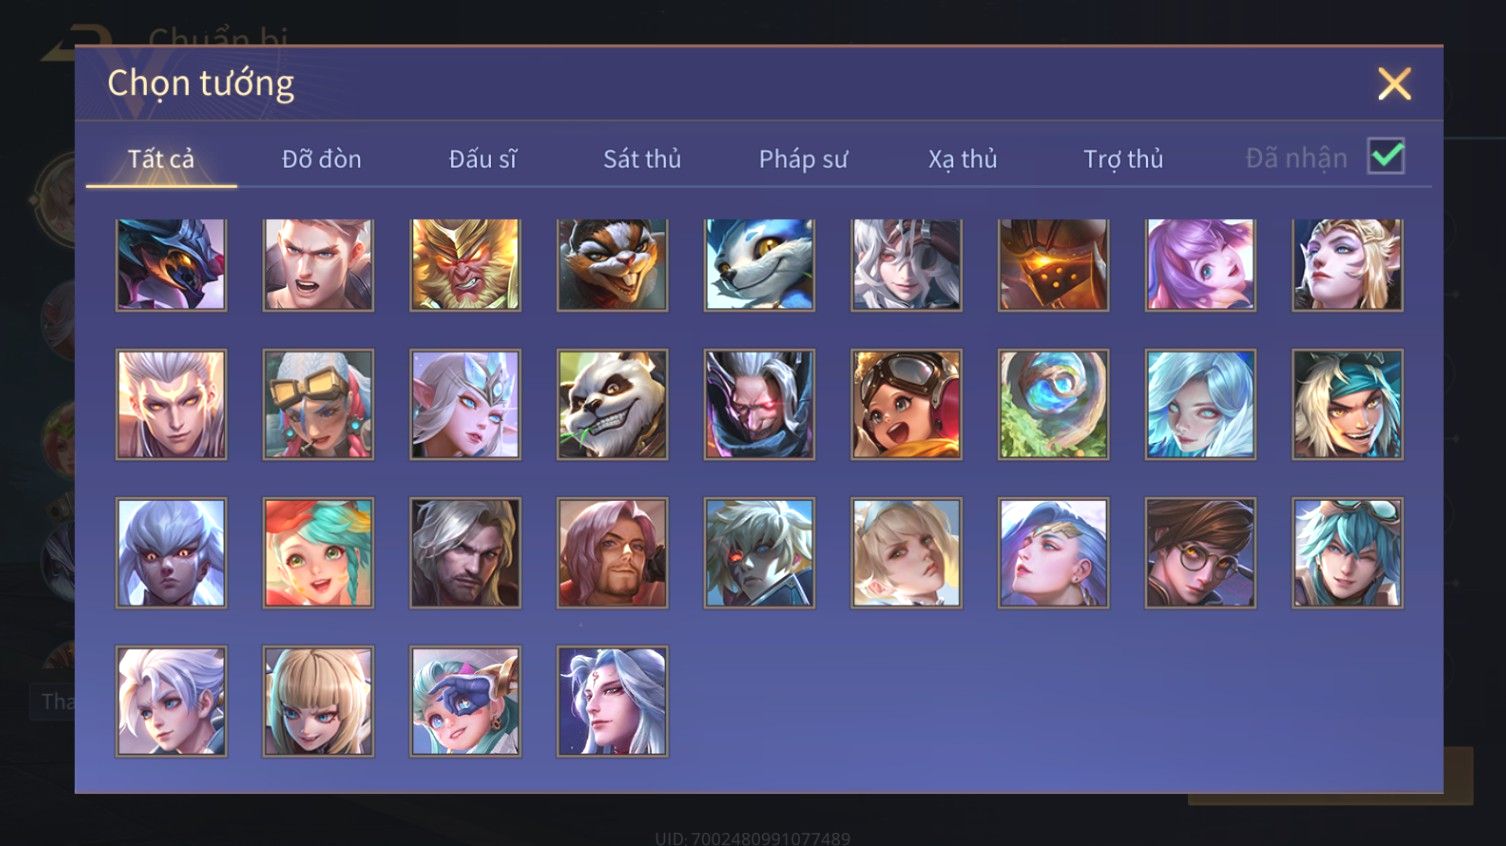Switch to the Đỡ đòn tab

[321, 159]
